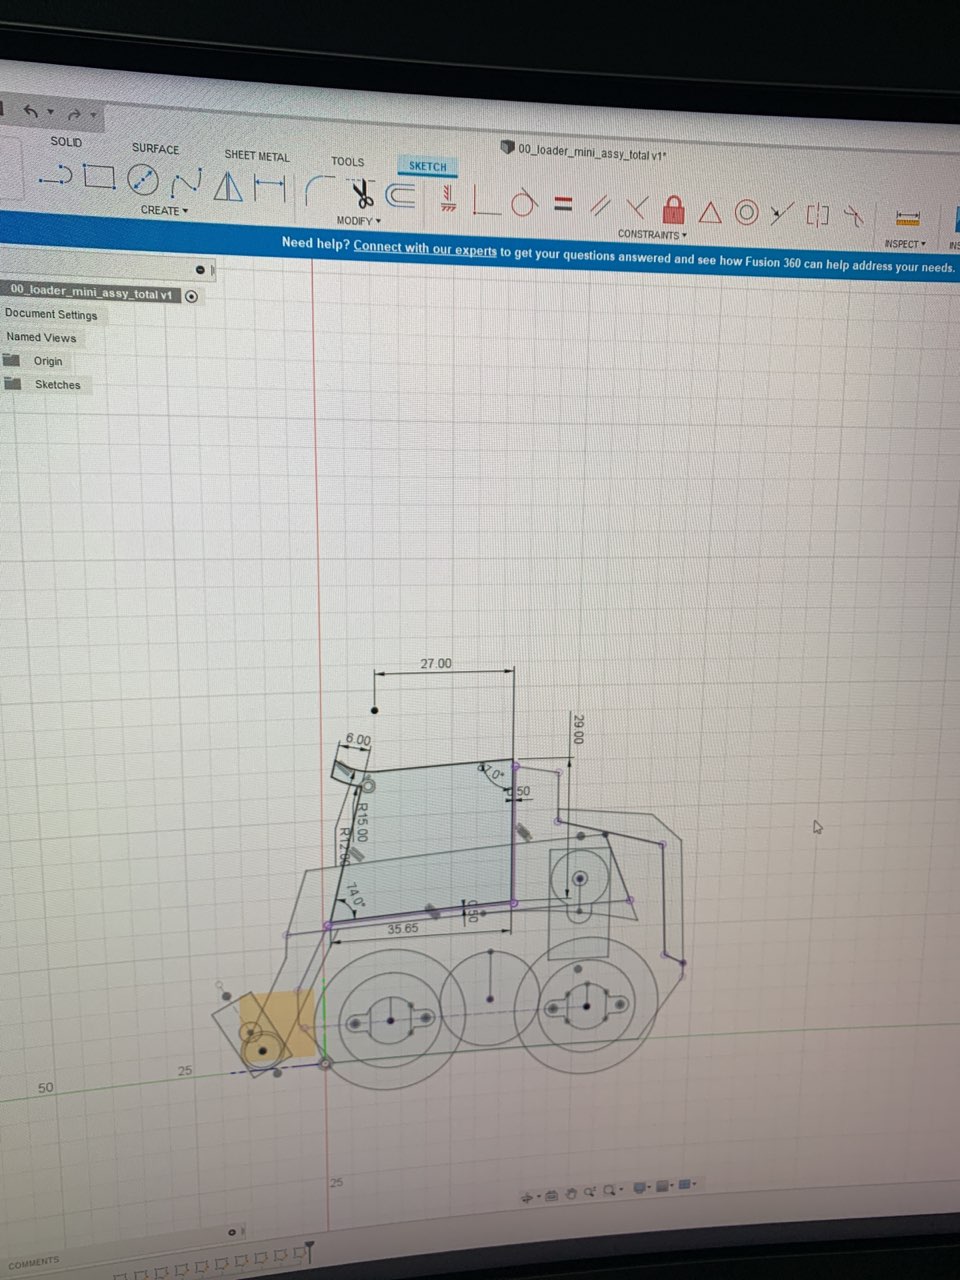Follow the Connect with our experts link
This screenshot has width=960, height=1280.
[425, 248]
